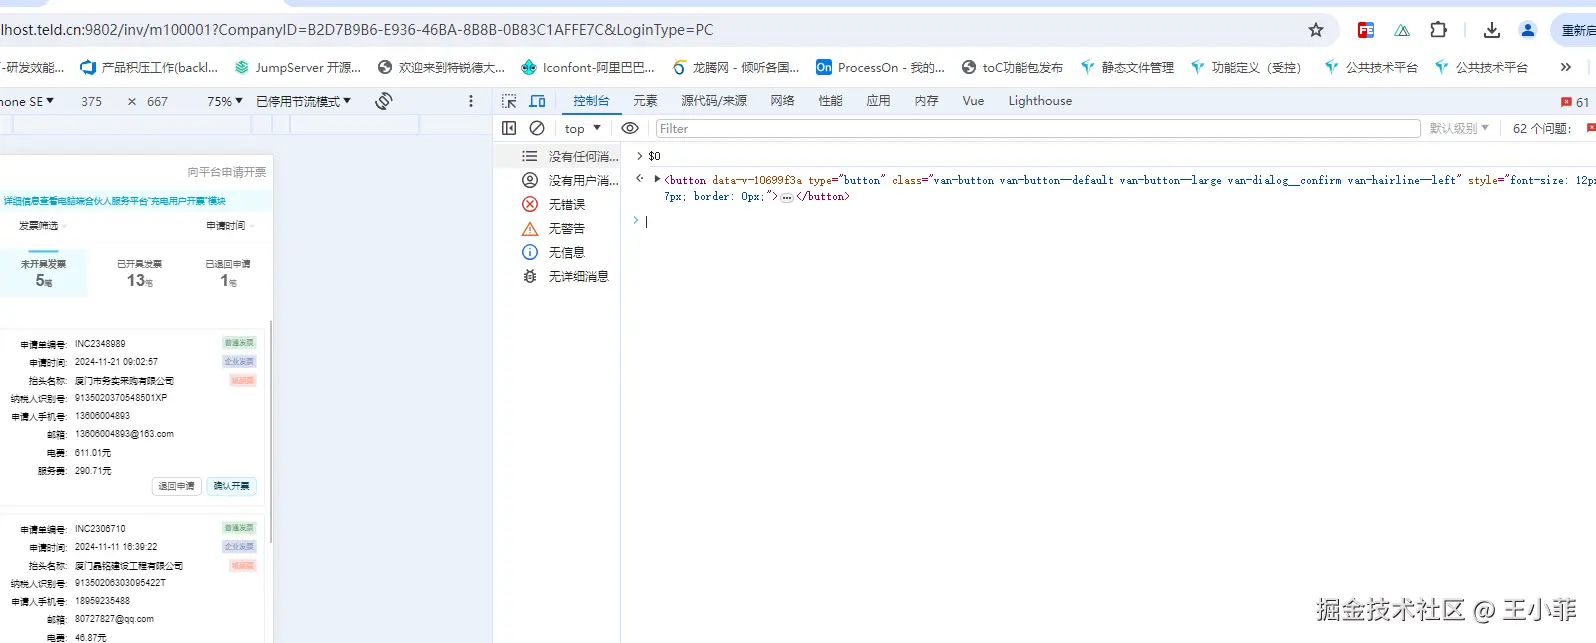Clear the console with the clear icon
The height and width of the screenshot is (643, 1596).
pyautogui.click(x=537, y=128)
